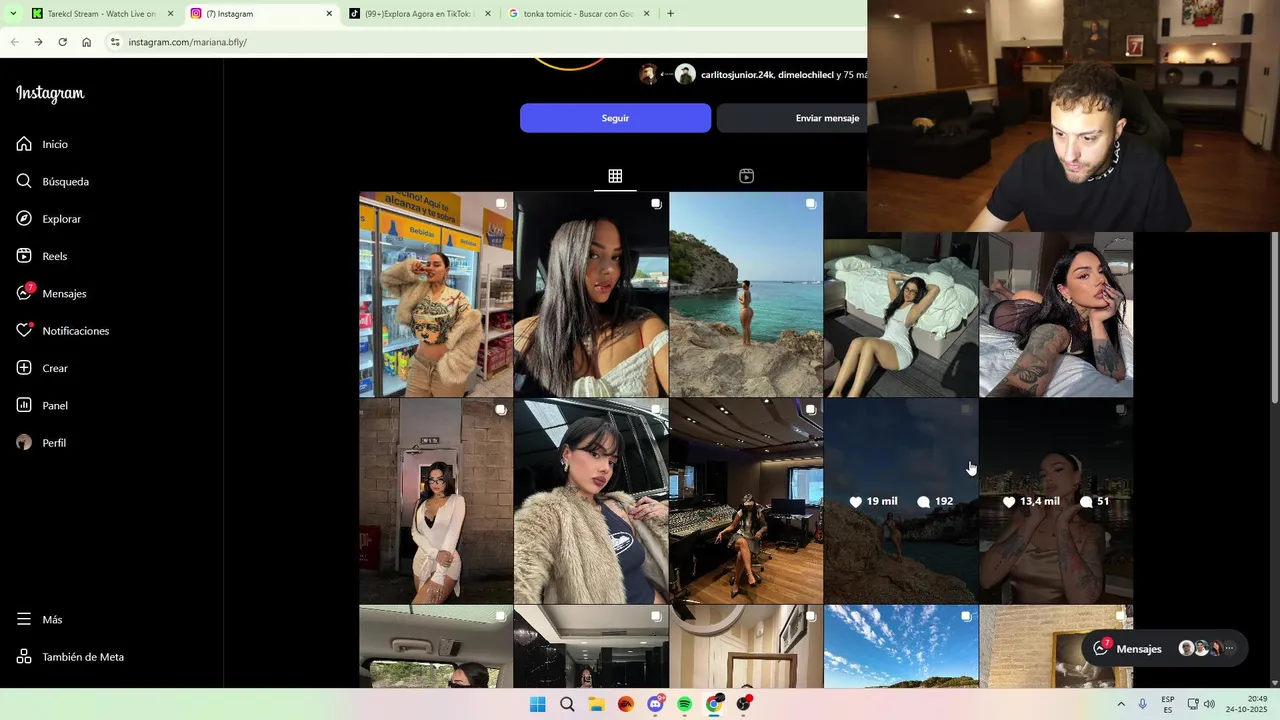Open Windows taskbar search
This screenshot has width=1280, height=720.
pyautogui.click(x=567, y=704)
